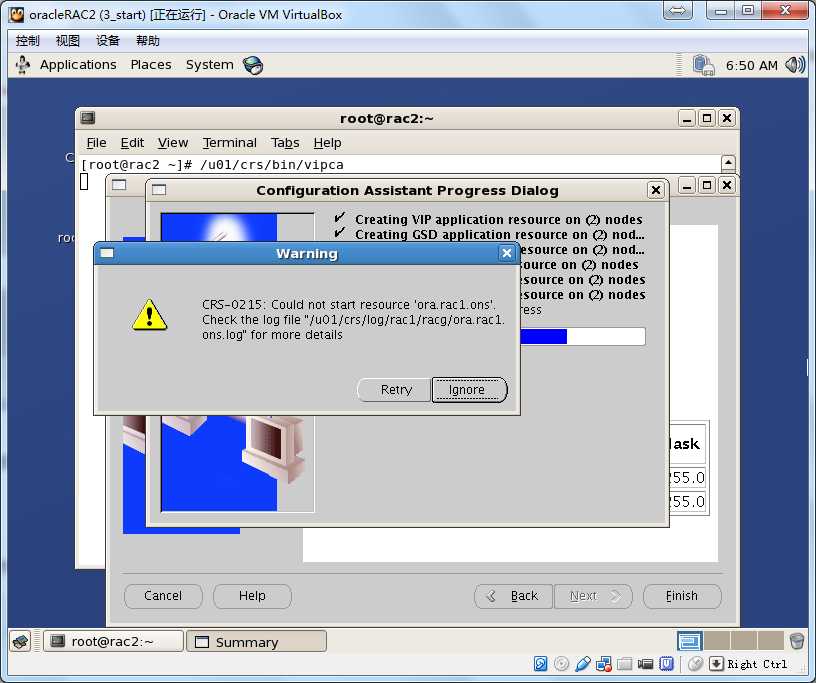Open the Terminal menu in terminal window
The height and width of the screenshot is (683, 816).
coord(230,143)
